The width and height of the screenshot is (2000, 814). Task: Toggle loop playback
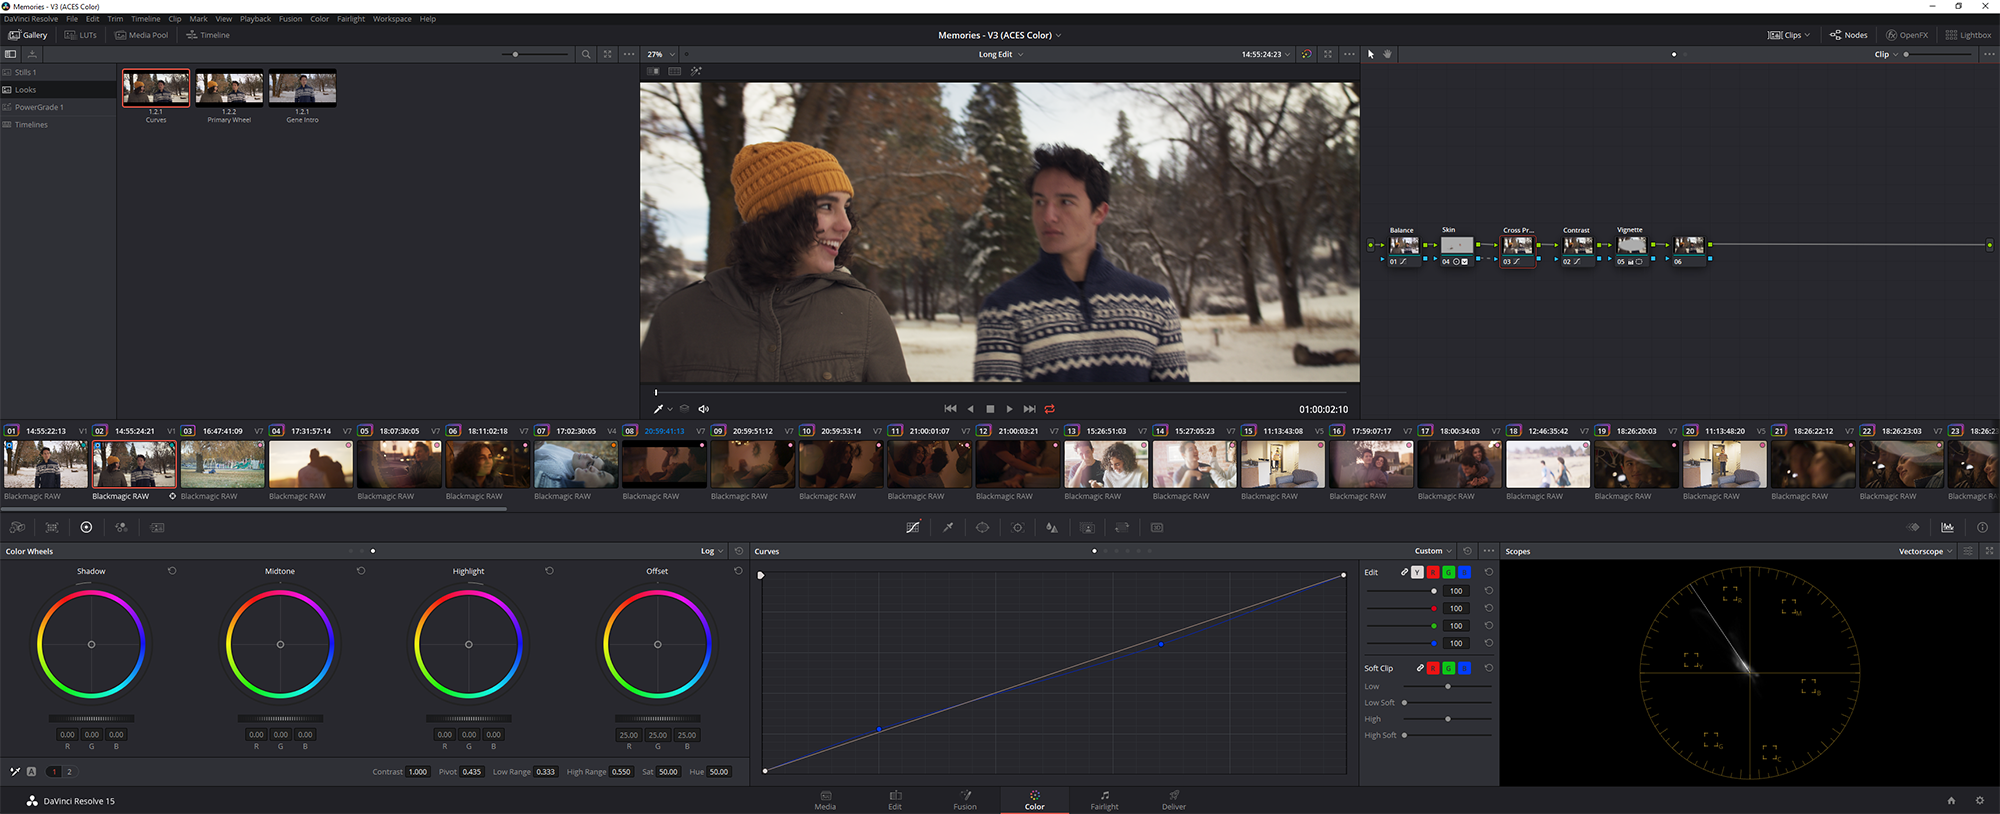point(1050,409)
